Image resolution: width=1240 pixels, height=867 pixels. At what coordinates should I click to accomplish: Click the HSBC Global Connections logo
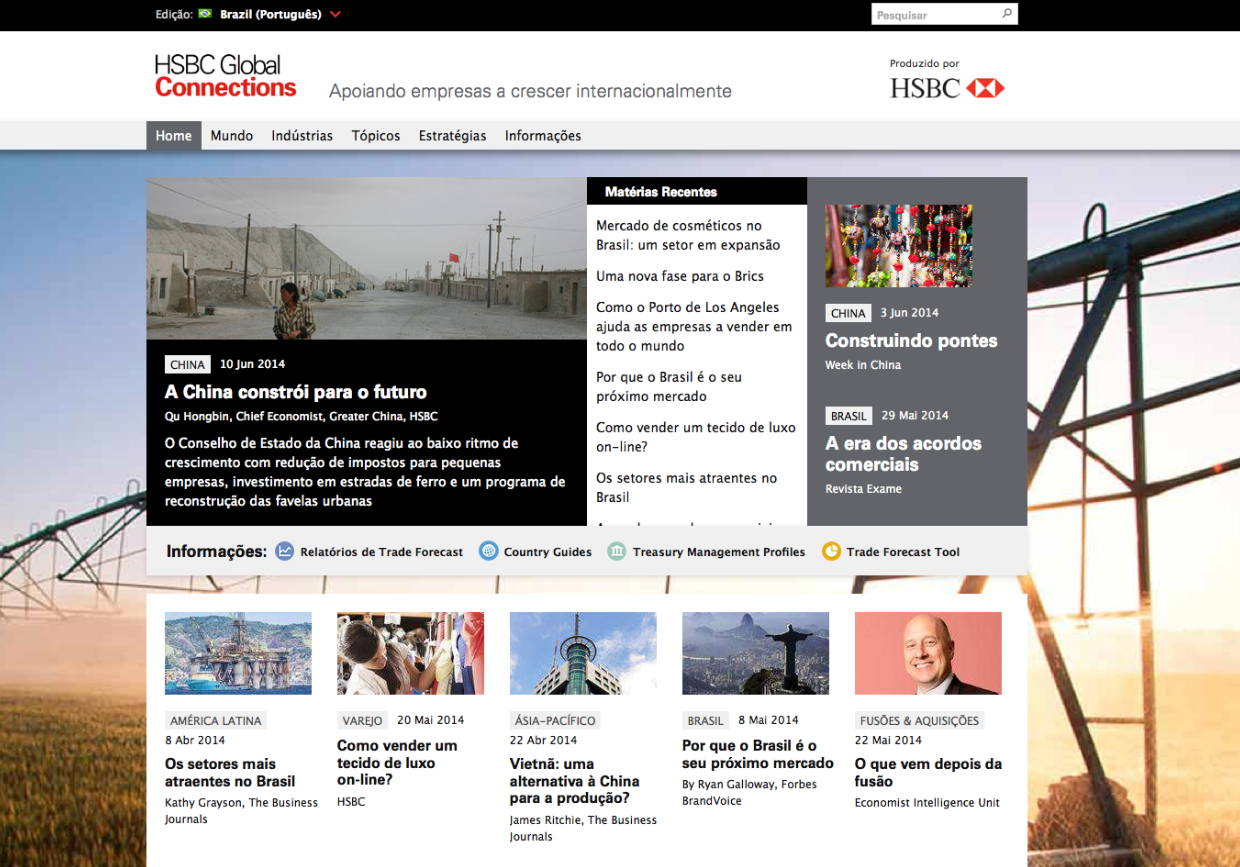[x=226, y=76]
